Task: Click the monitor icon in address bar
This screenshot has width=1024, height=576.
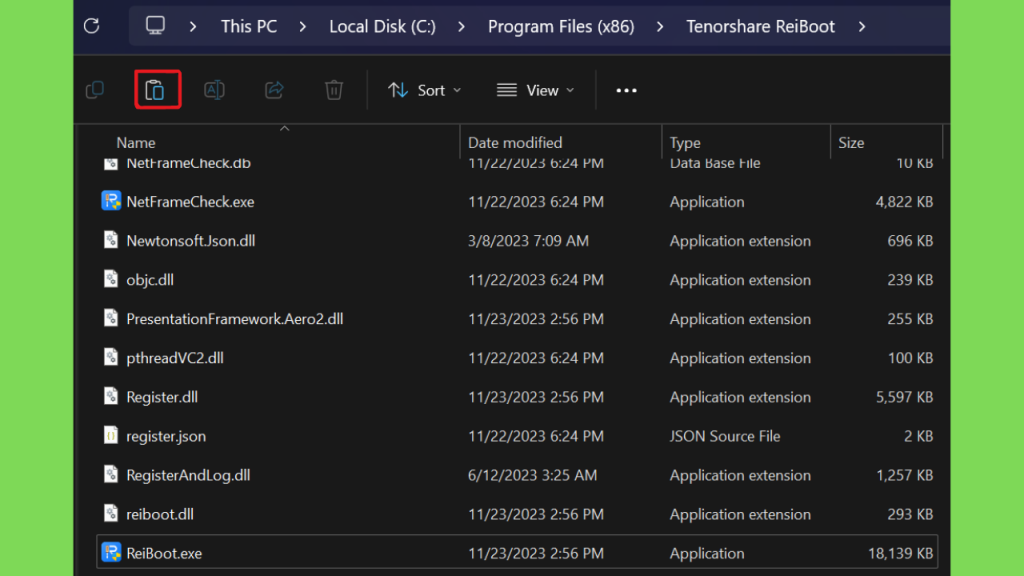Action: (155, 26)
